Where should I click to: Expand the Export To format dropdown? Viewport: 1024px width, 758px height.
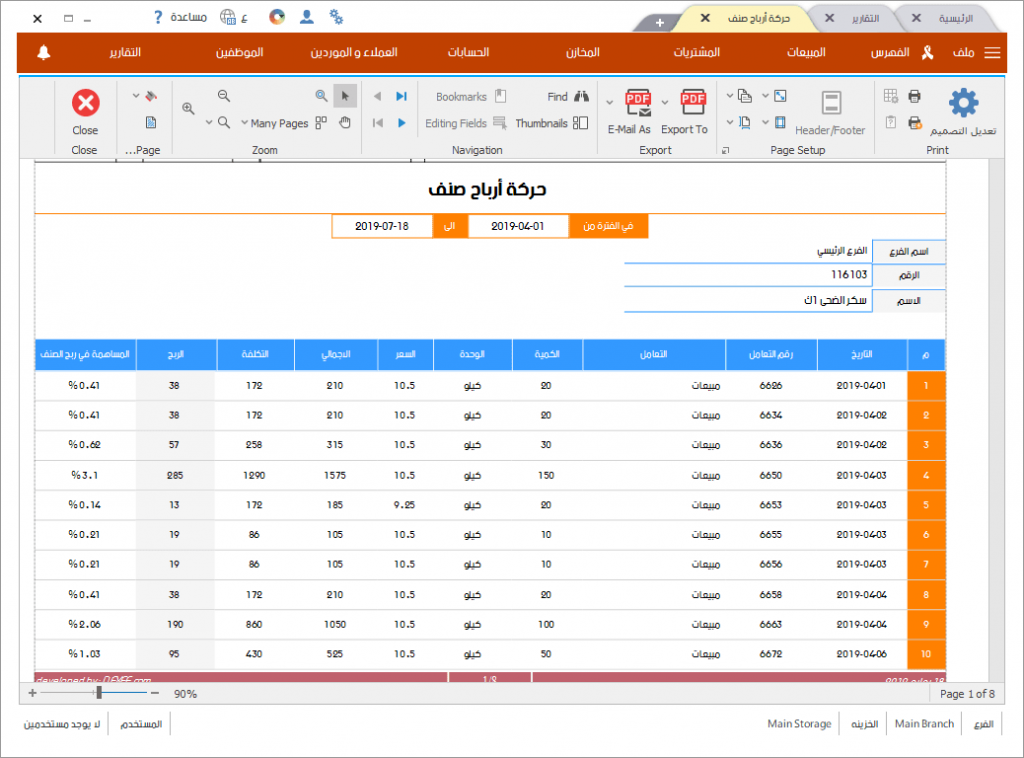tap(665, 103)
